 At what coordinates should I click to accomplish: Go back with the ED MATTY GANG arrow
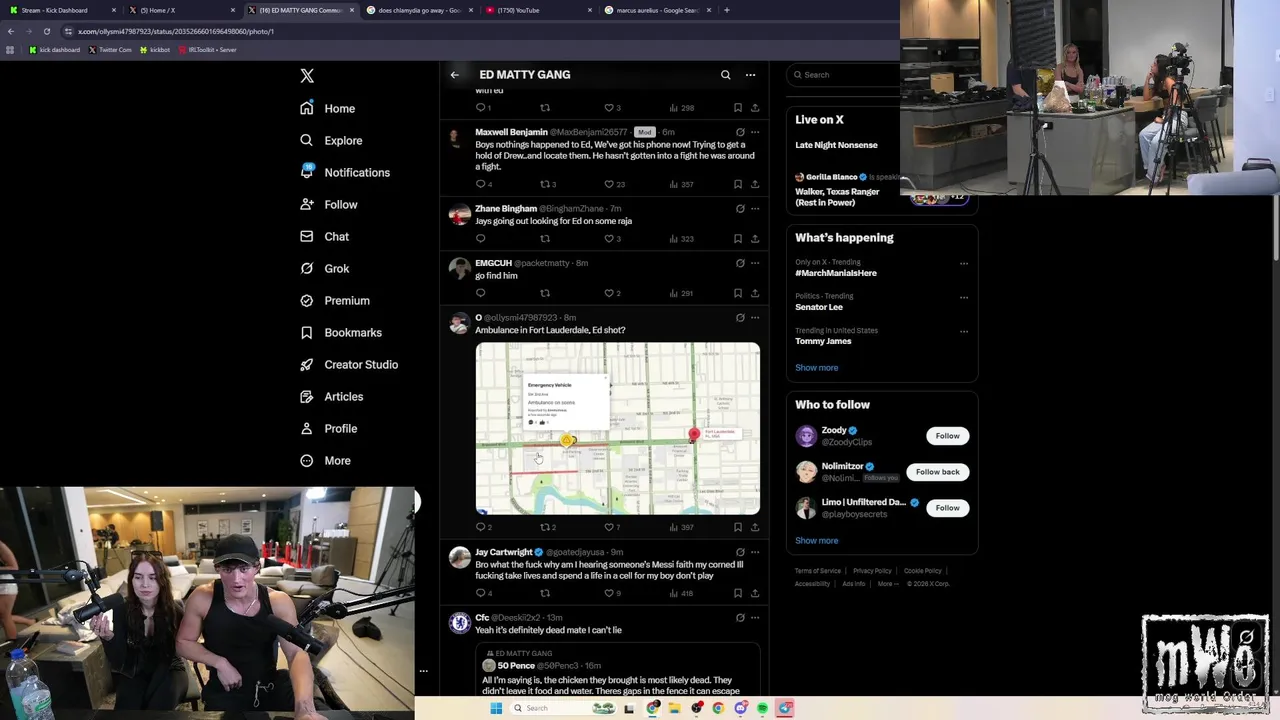[454, 74]
